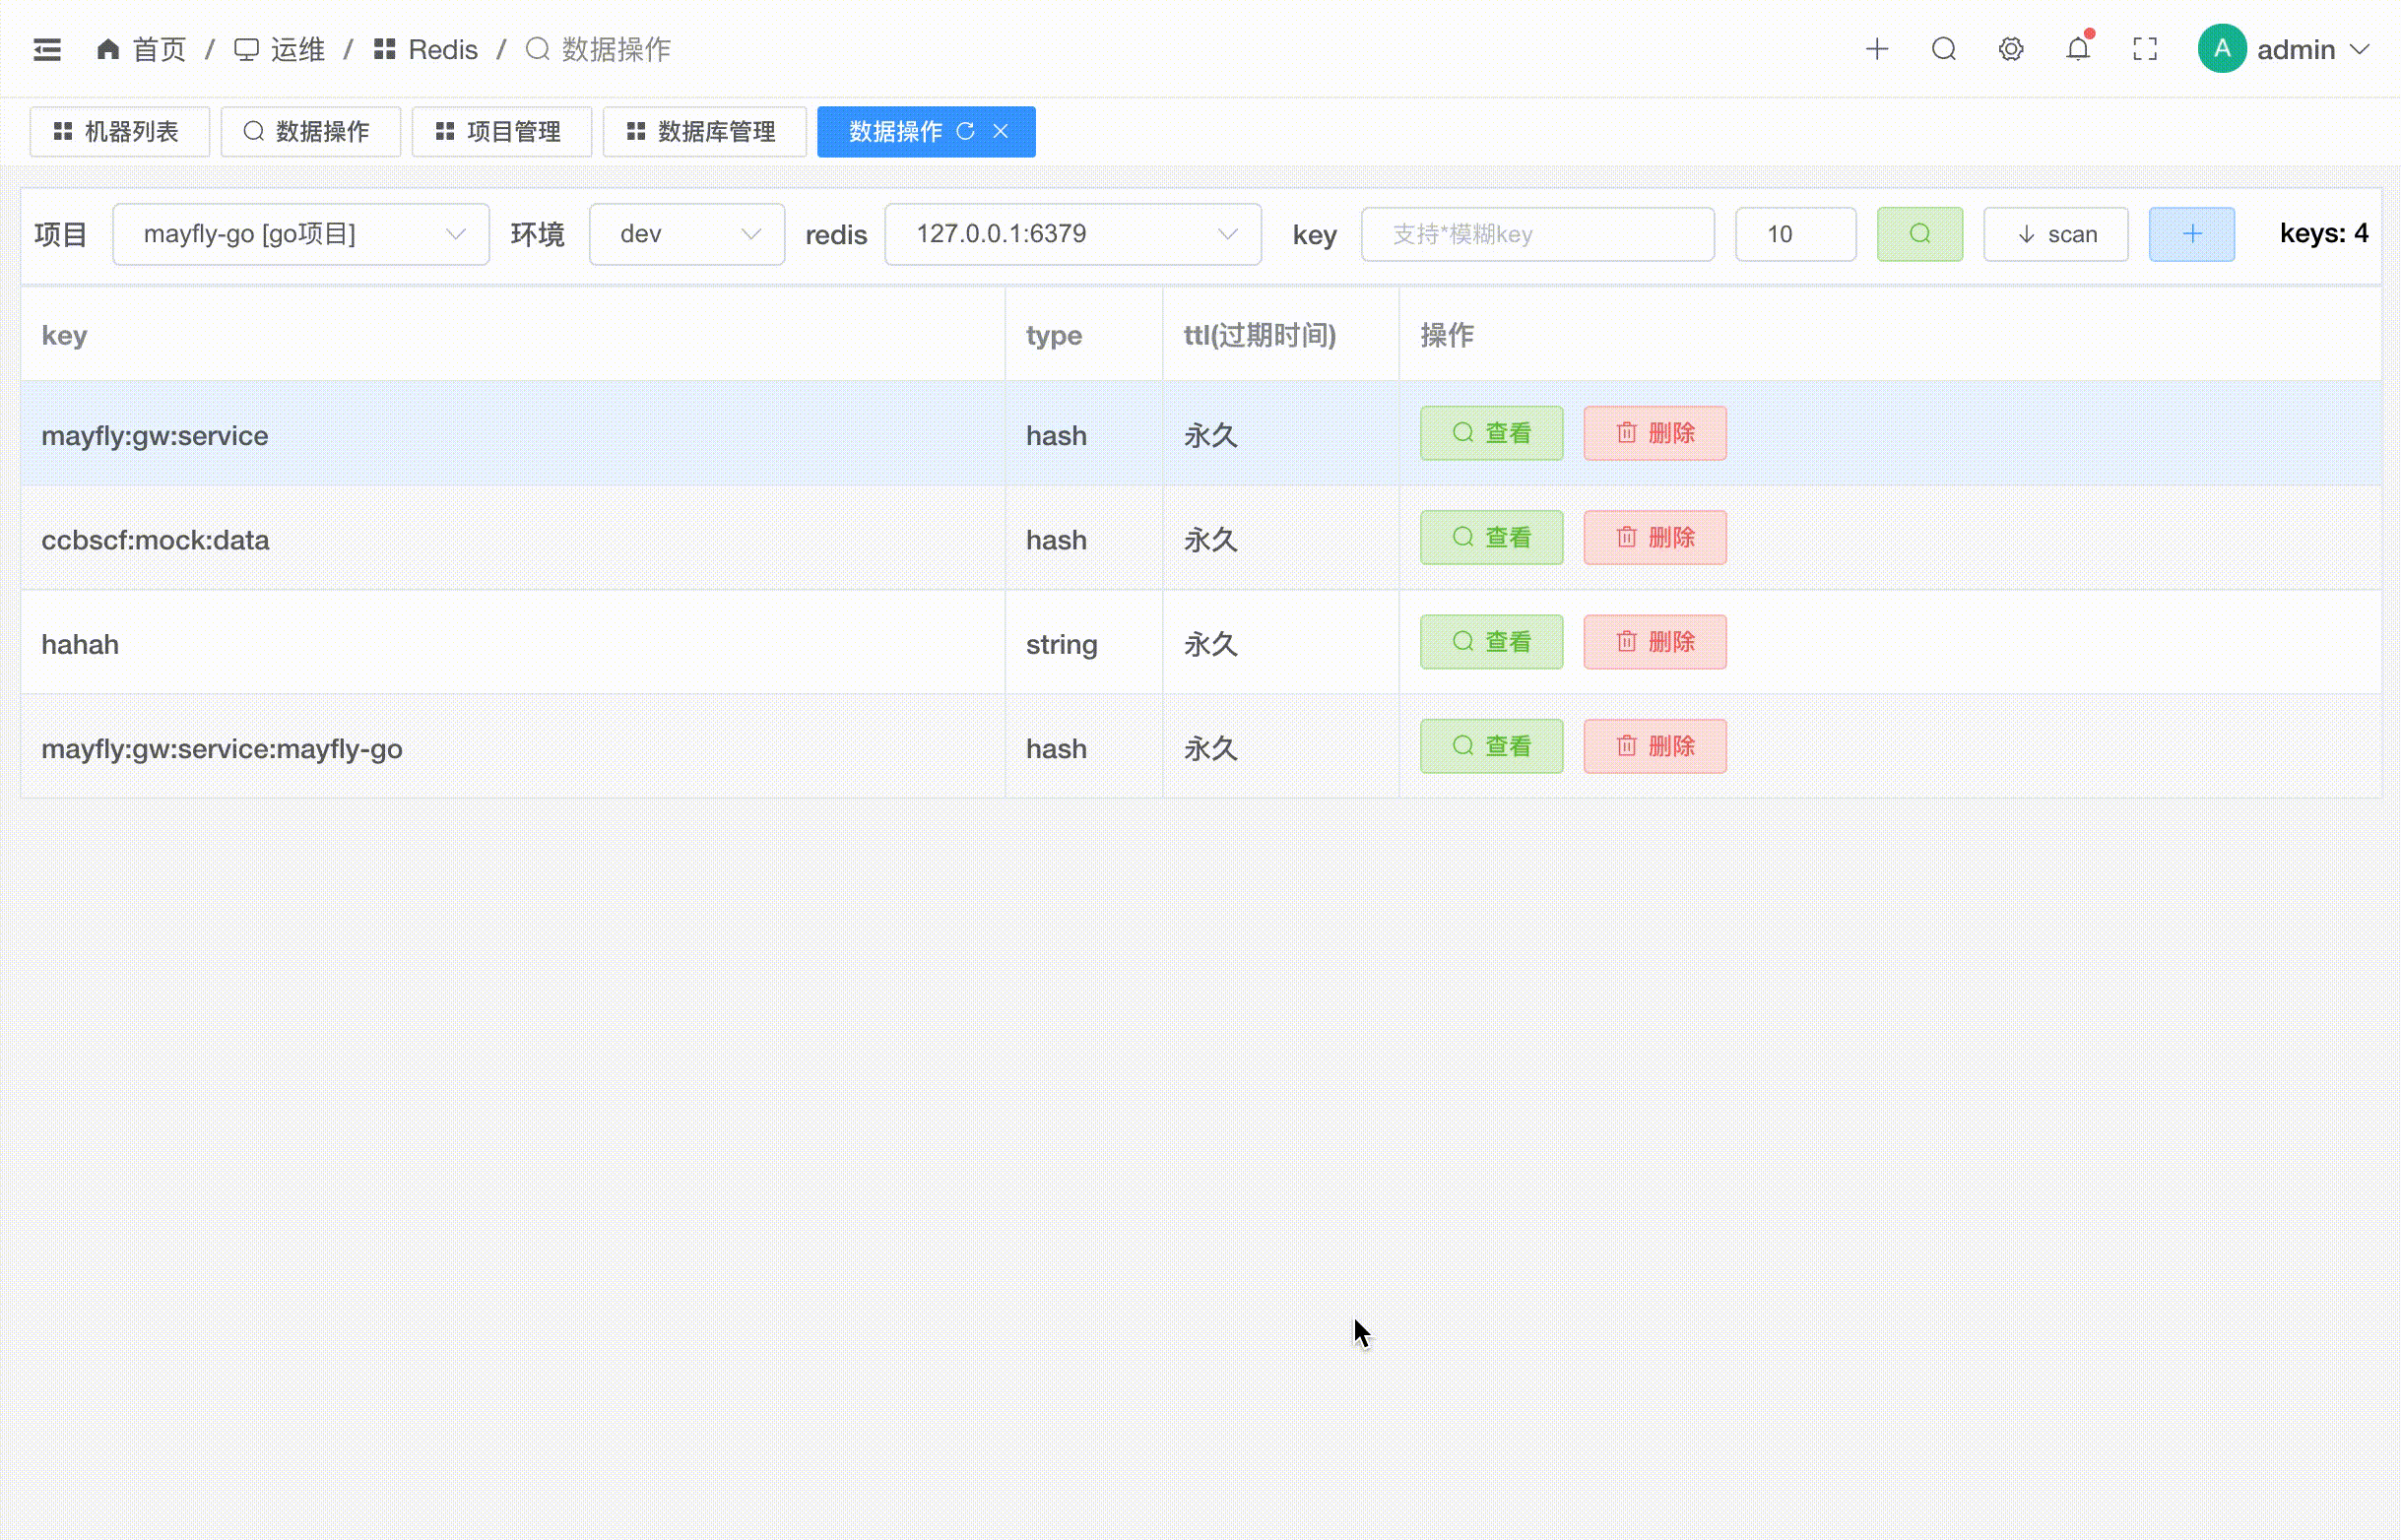Click the plus icon in top header
2401x1540 pixels.
(x=1877, y=49)
